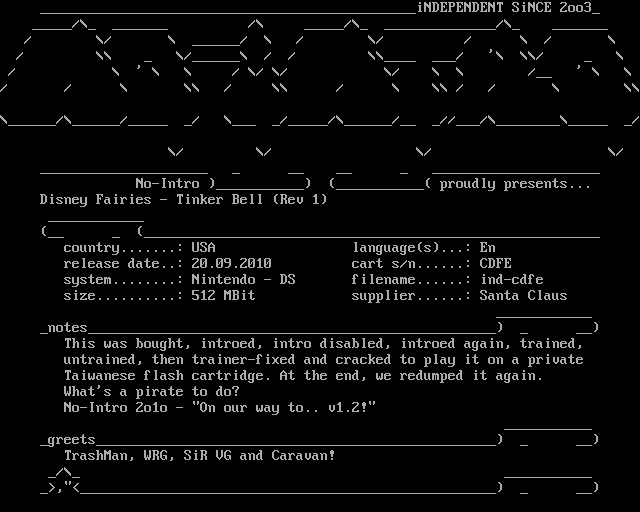Select the release date '20.09.2010'
This screenshot has height=512, width=640.
pos(231,264)
